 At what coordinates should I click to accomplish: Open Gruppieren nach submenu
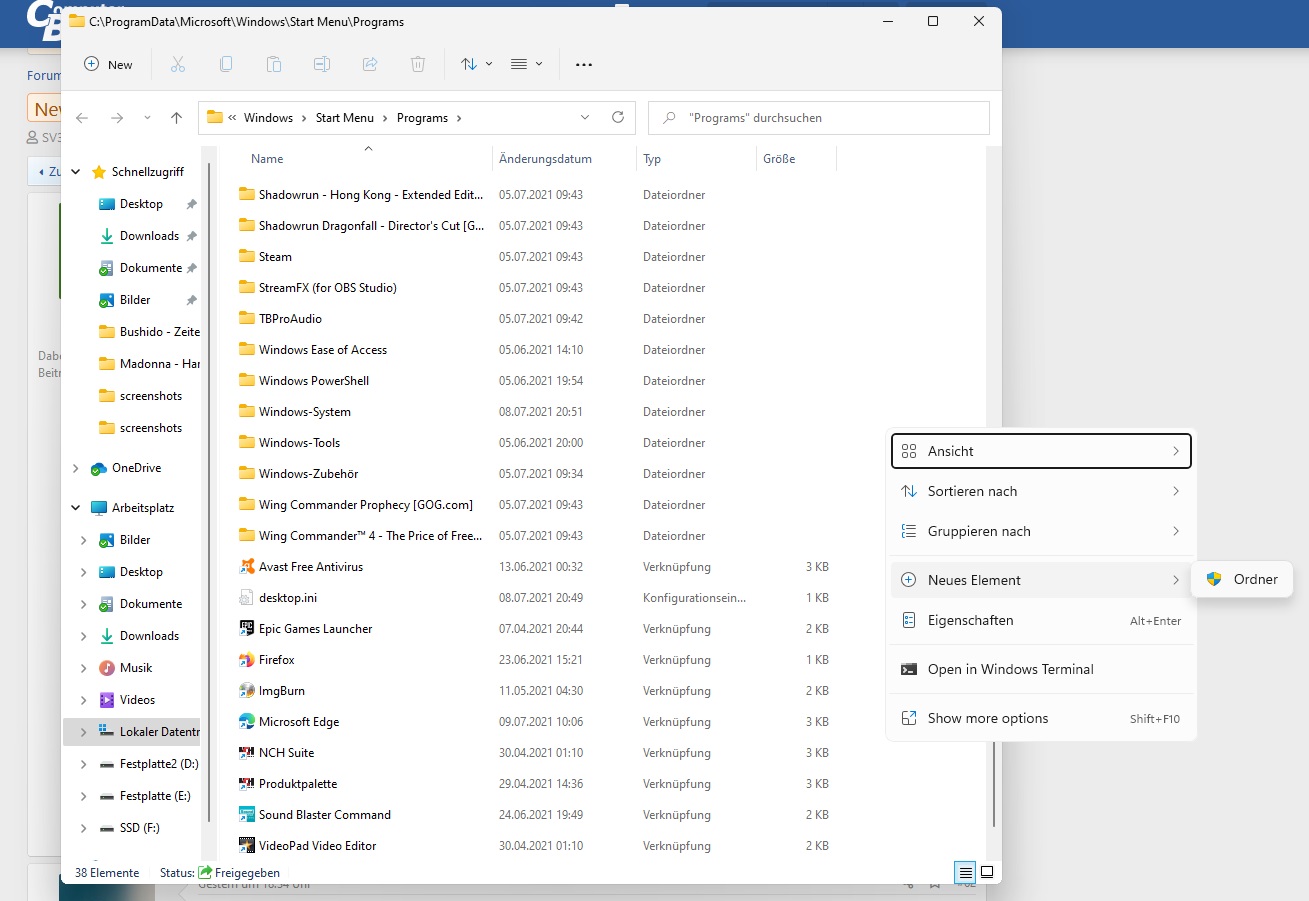[x=1041, y=531]
